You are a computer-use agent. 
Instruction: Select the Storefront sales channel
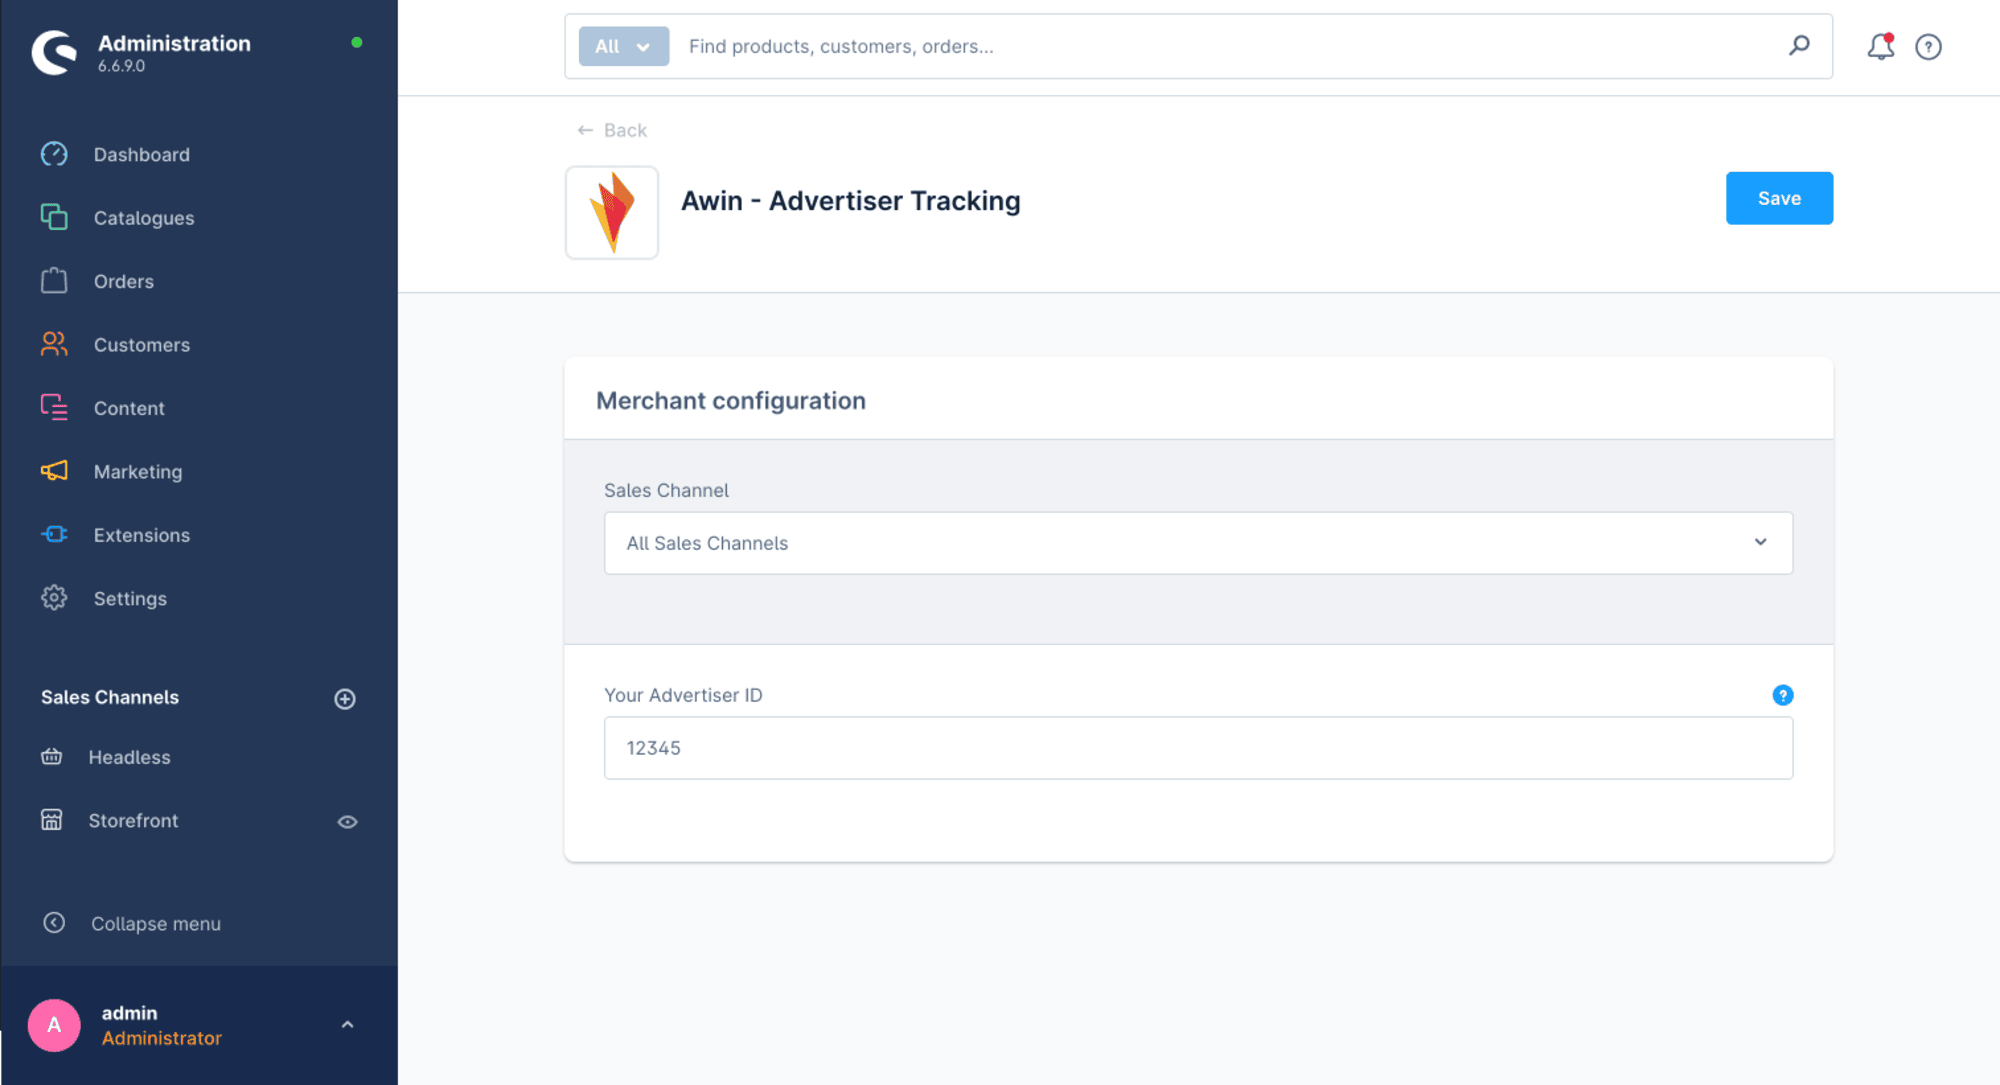(133, 820)
